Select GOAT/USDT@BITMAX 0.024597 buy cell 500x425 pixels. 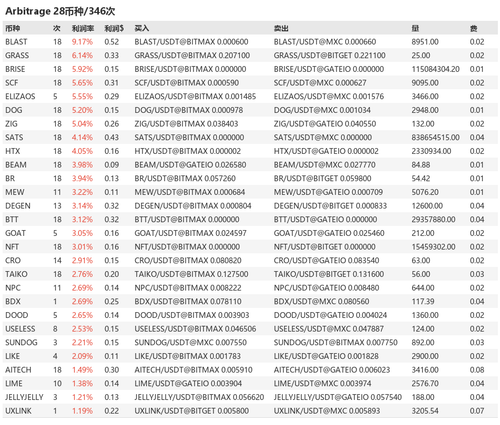[191, 233]
